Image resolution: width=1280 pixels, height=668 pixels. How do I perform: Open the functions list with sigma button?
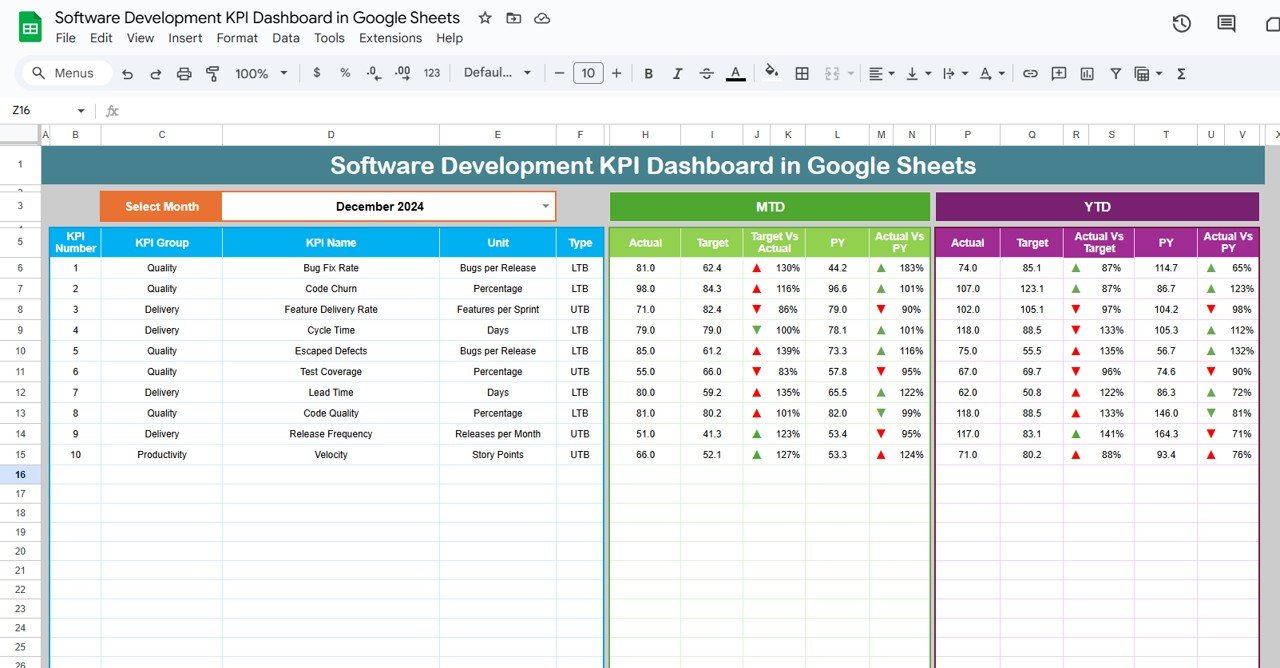point(1182,73)
